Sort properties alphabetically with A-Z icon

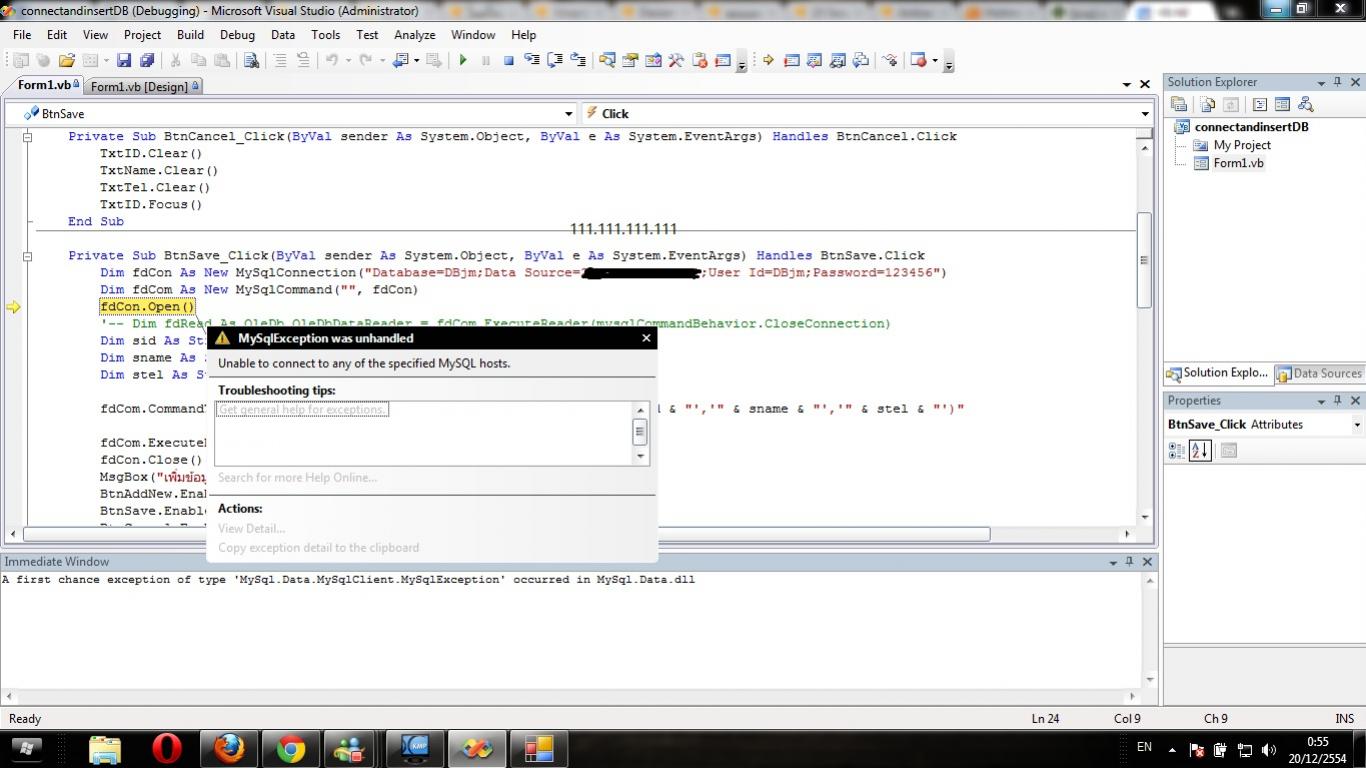pyautogui.click(x=1200, y=450)
